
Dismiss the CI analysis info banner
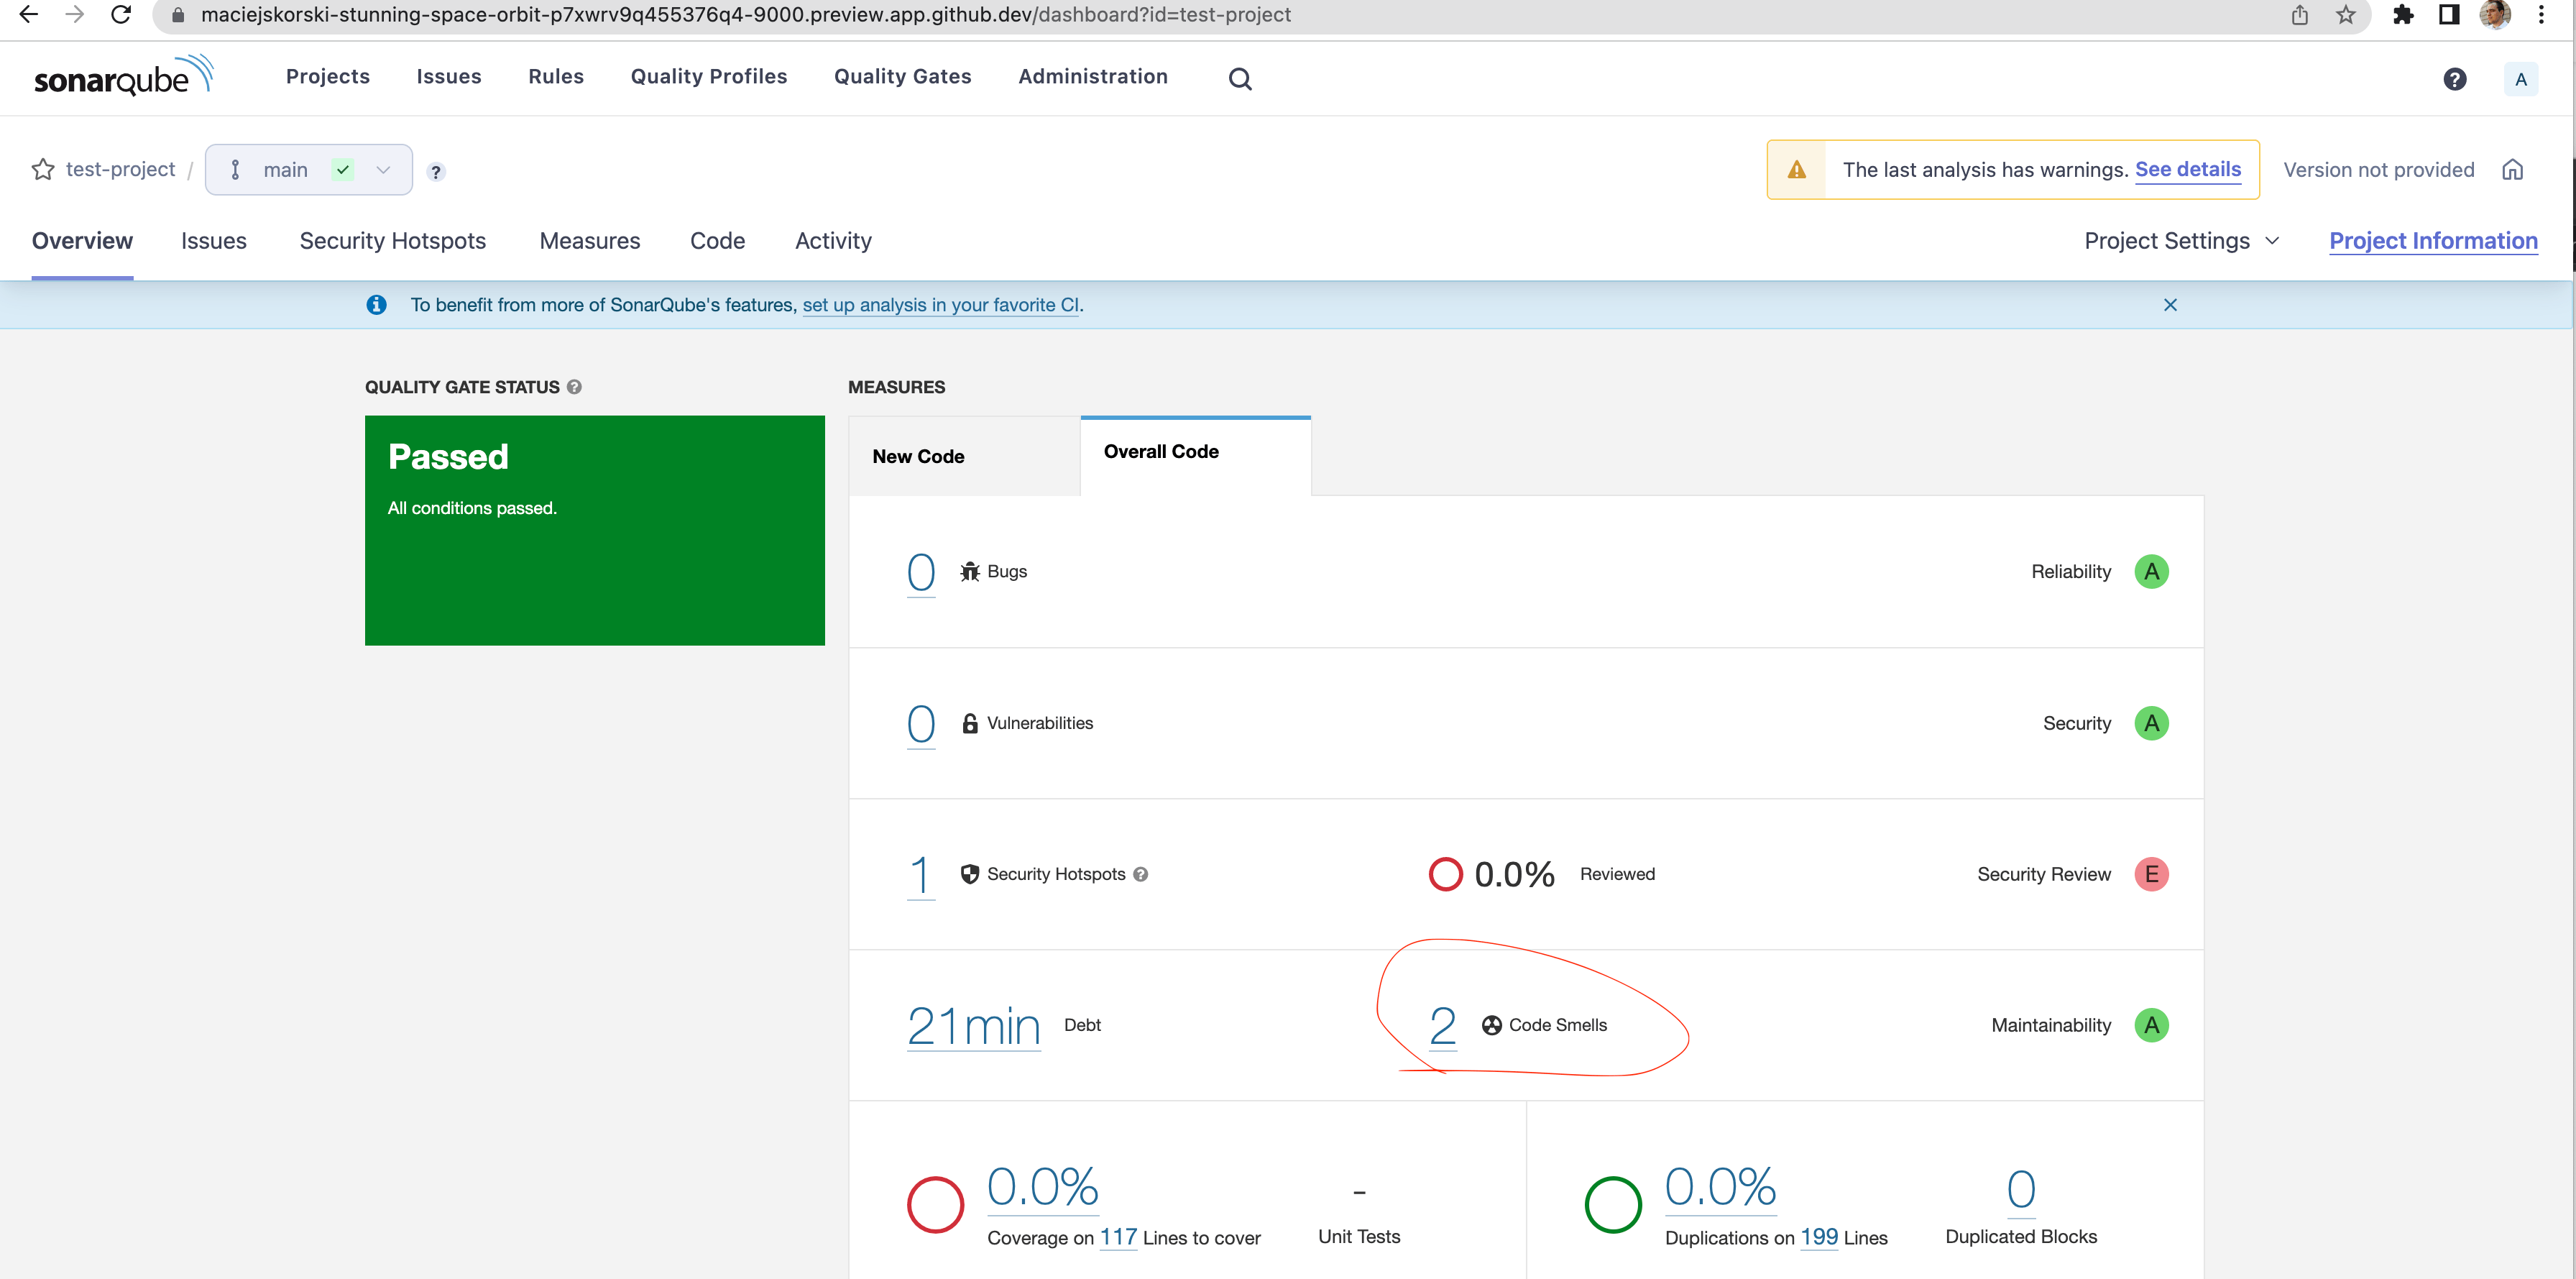(2169, 305)
